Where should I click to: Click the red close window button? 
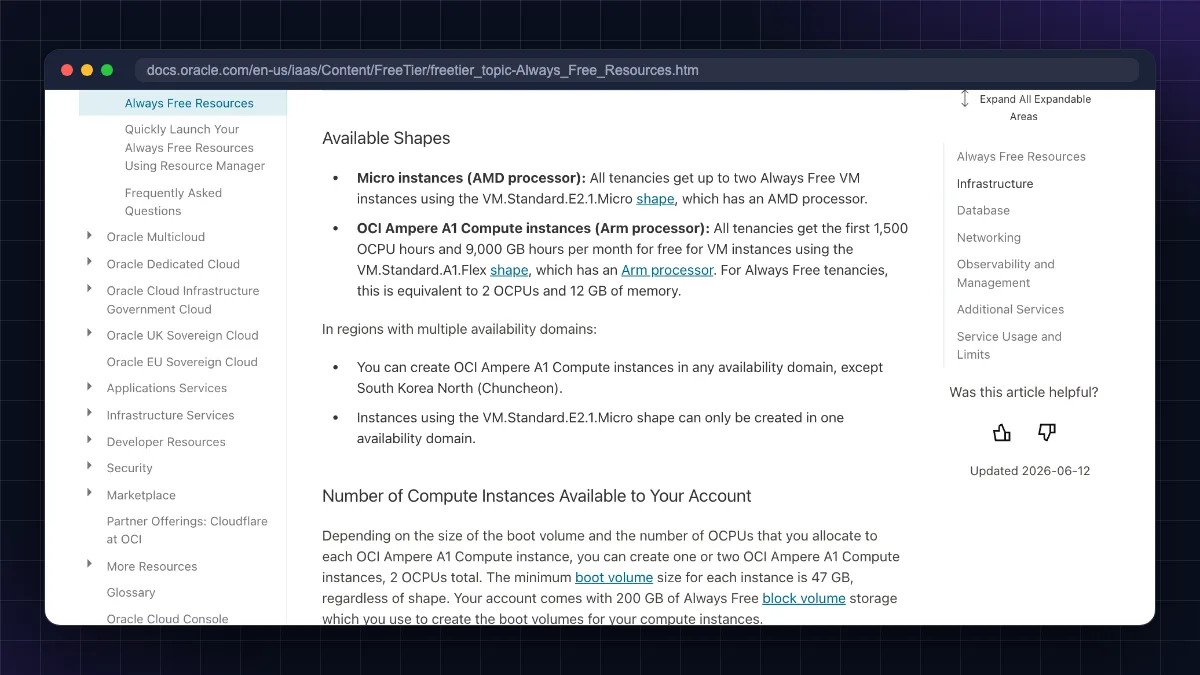(x=67, y=70)
